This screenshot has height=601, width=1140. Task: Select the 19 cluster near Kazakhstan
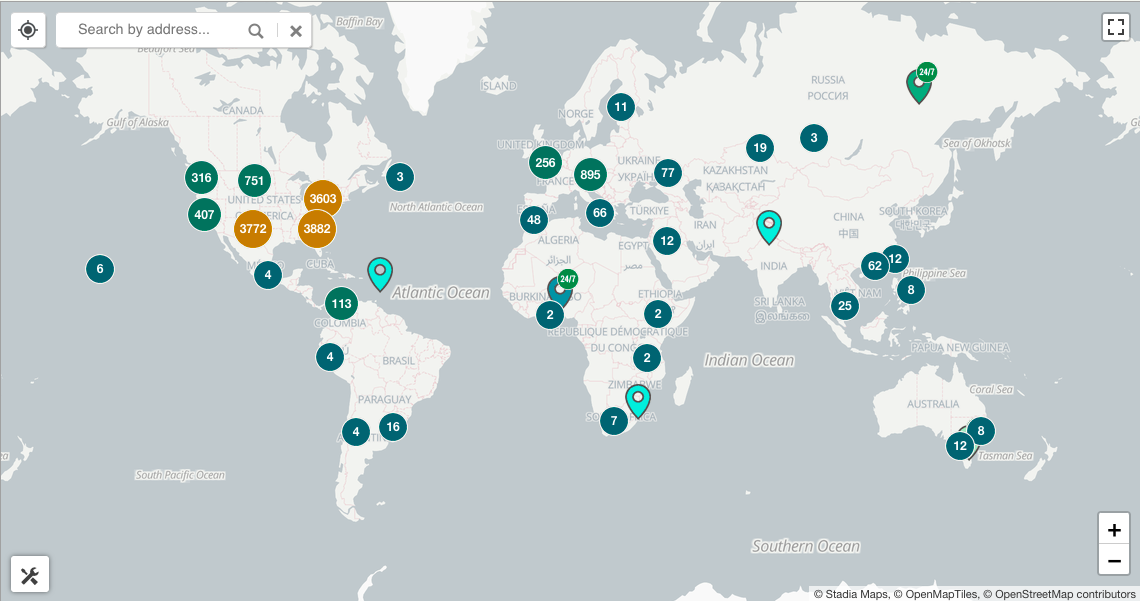(760, 148)
